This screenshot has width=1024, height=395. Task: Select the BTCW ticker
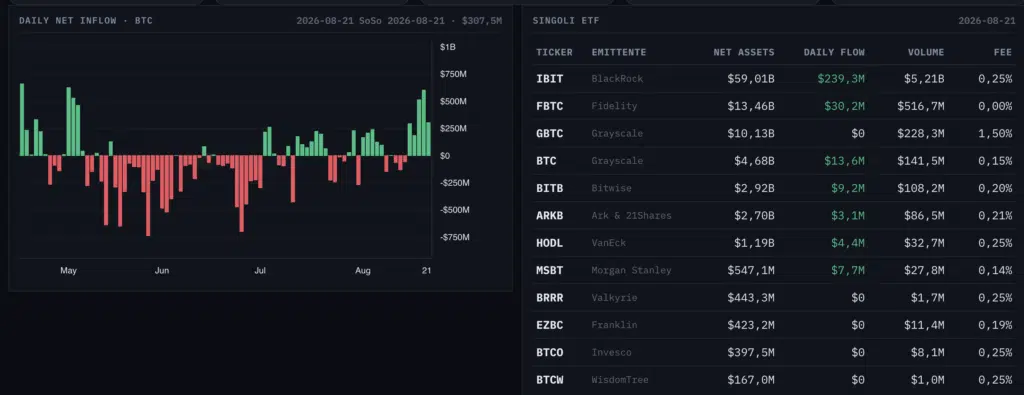coord(550,379)
